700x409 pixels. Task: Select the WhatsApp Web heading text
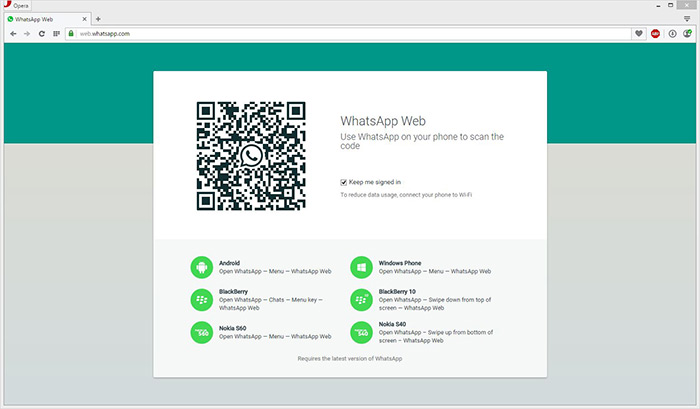tap(383, 121)
